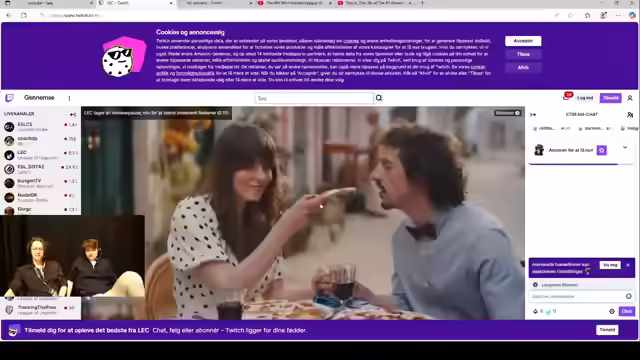Click the Log ind button
Screen dimensions: 640x360
[x=585, y=98]
